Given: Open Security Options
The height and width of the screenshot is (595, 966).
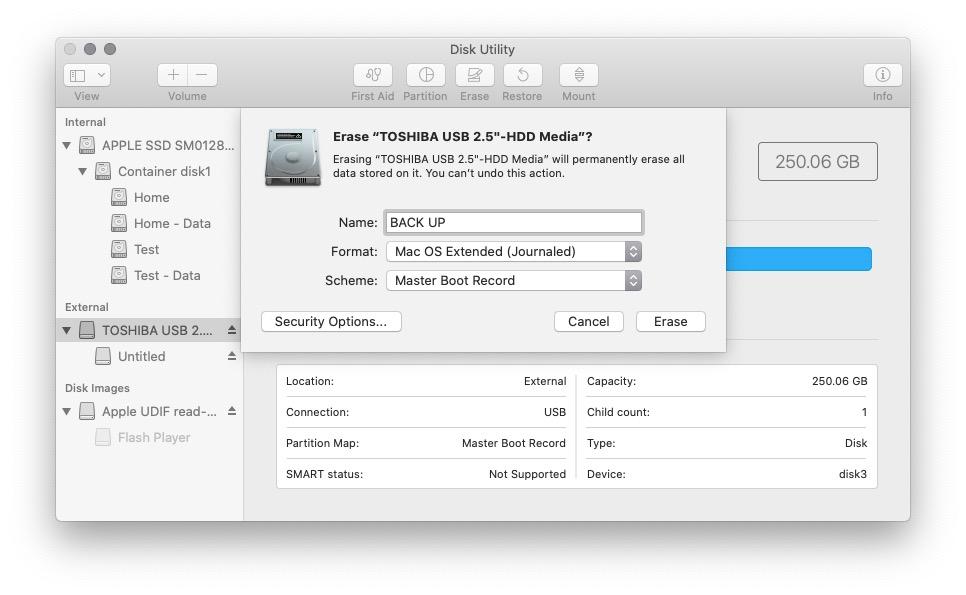Looking at the screenshot, I should [x=331, y=322].
